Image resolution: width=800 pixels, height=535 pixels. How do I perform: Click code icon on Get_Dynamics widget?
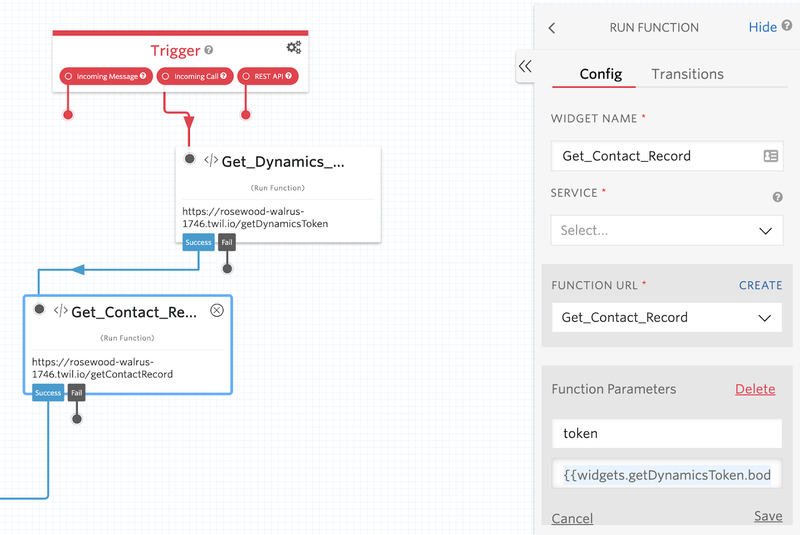(211, 161)
